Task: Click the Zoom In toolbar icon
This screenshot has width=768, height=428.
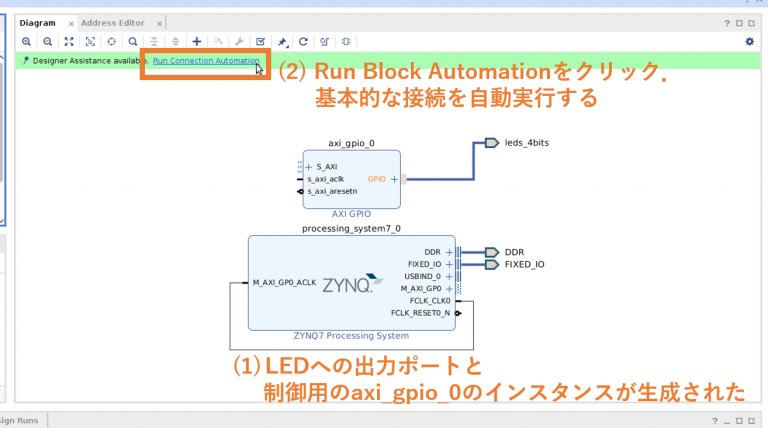Action: click(26, 41)
